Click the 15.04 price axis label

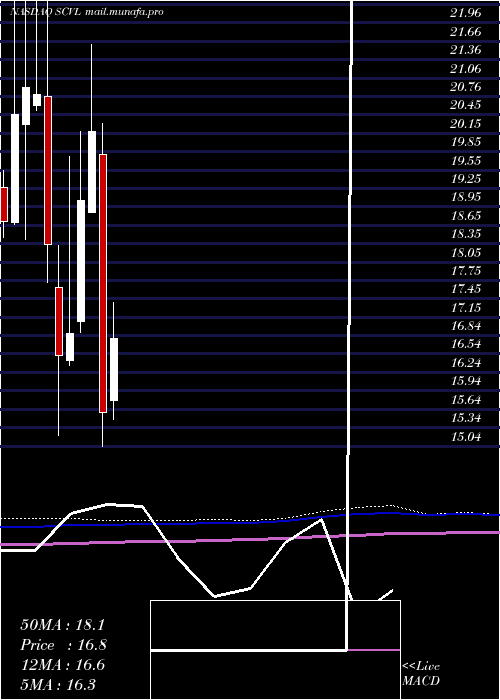tap(466, 436)
